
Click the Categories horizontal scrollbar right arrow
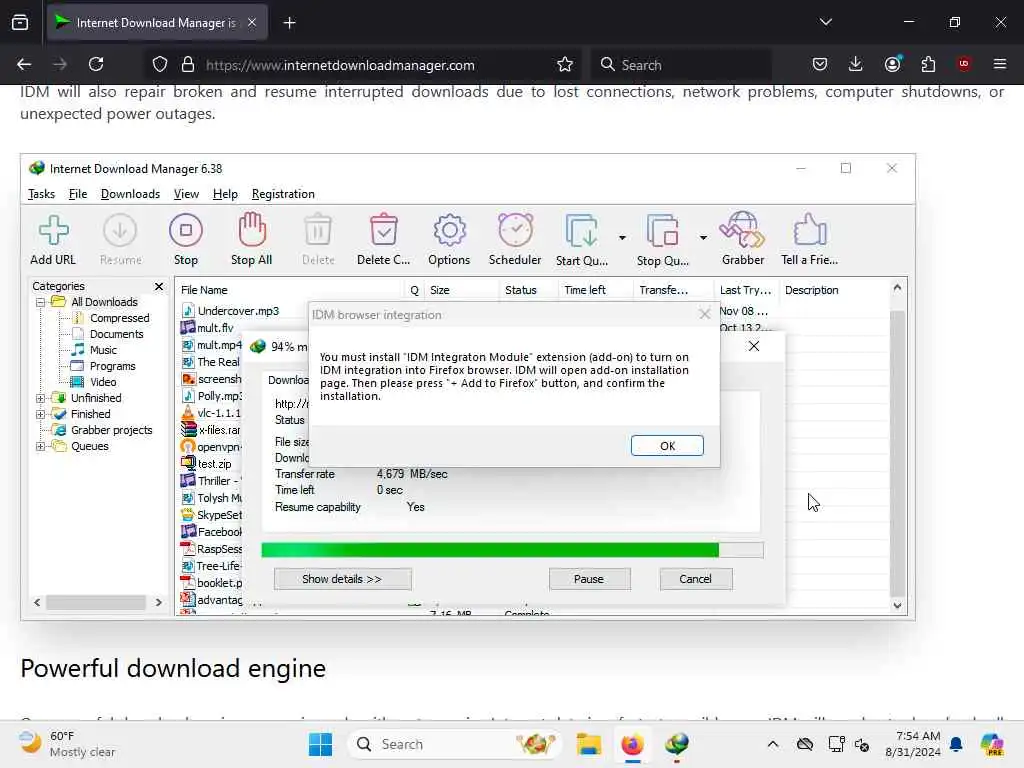[x=158, y=603]
